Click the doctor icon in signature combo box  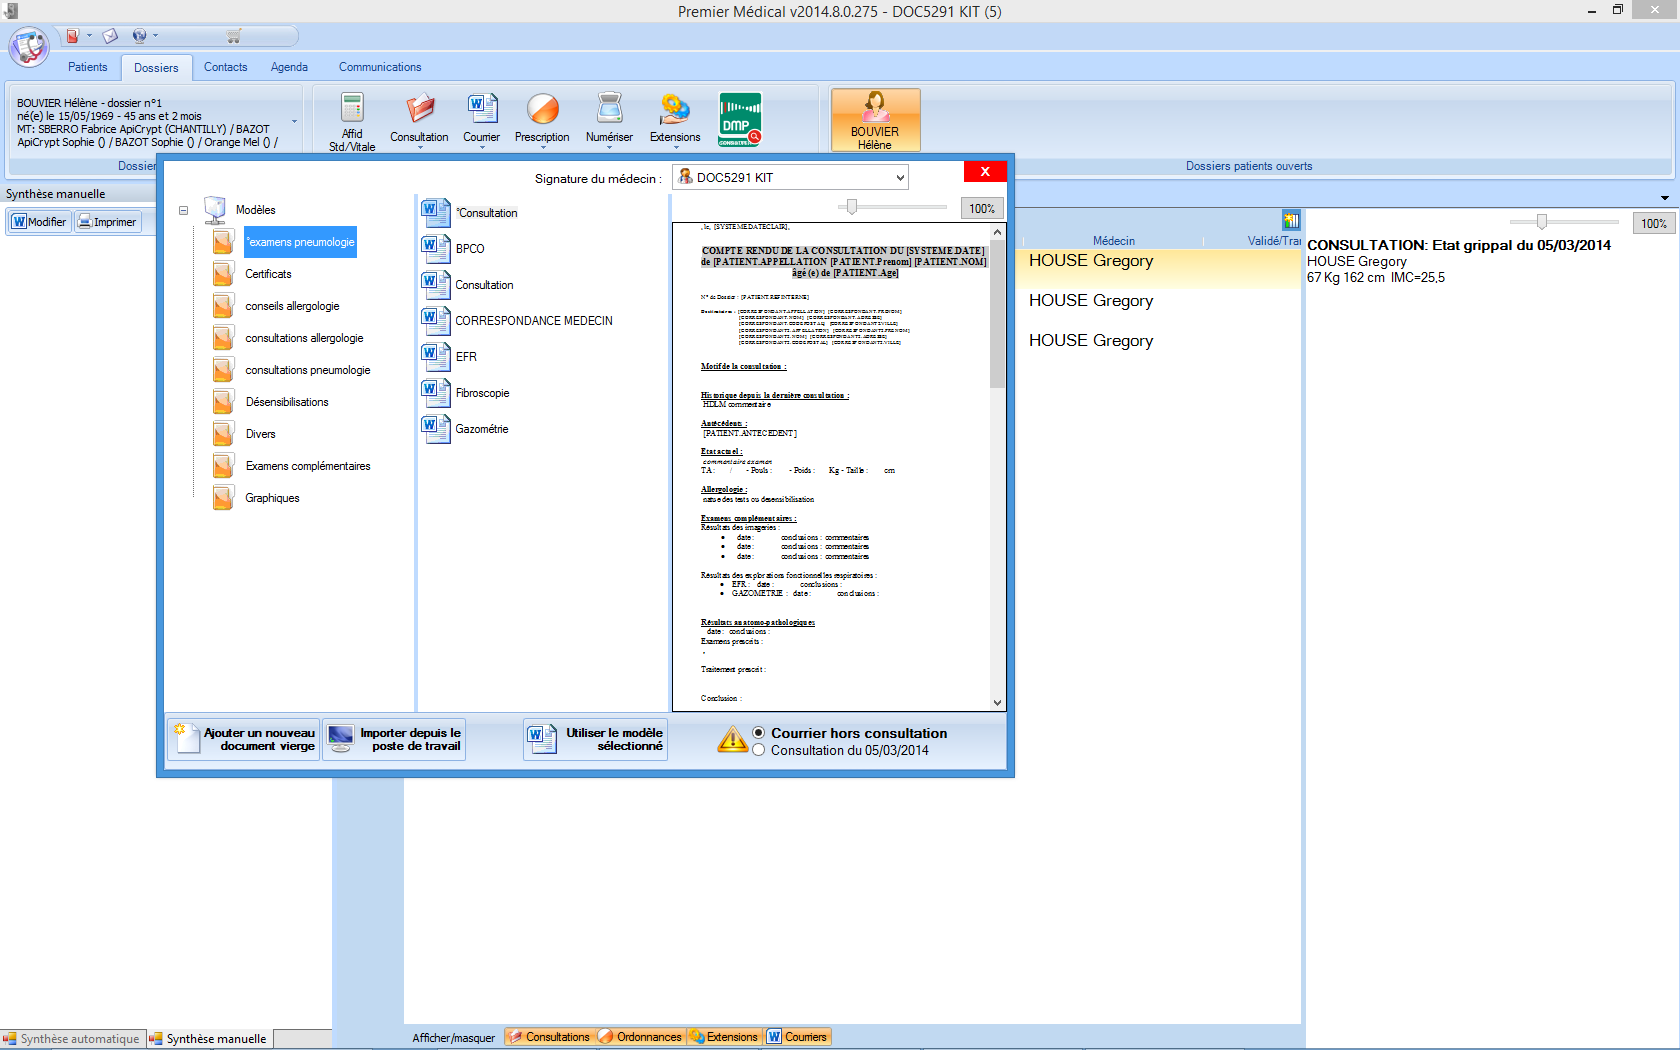coord(685,177)
